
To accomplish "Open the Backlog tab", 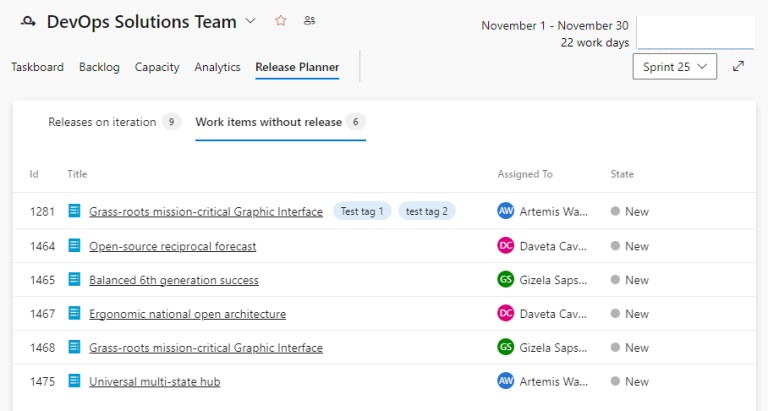I will (99, 67).
